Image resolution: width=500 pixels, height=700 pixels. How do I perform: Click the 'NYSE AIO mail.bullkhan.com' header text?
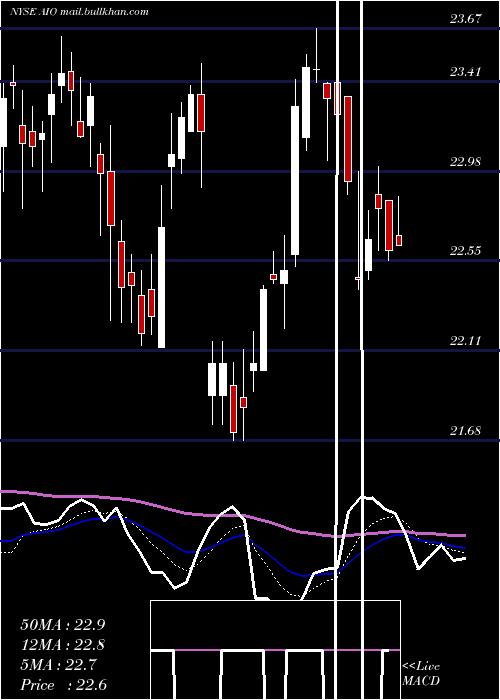[79, 12]
